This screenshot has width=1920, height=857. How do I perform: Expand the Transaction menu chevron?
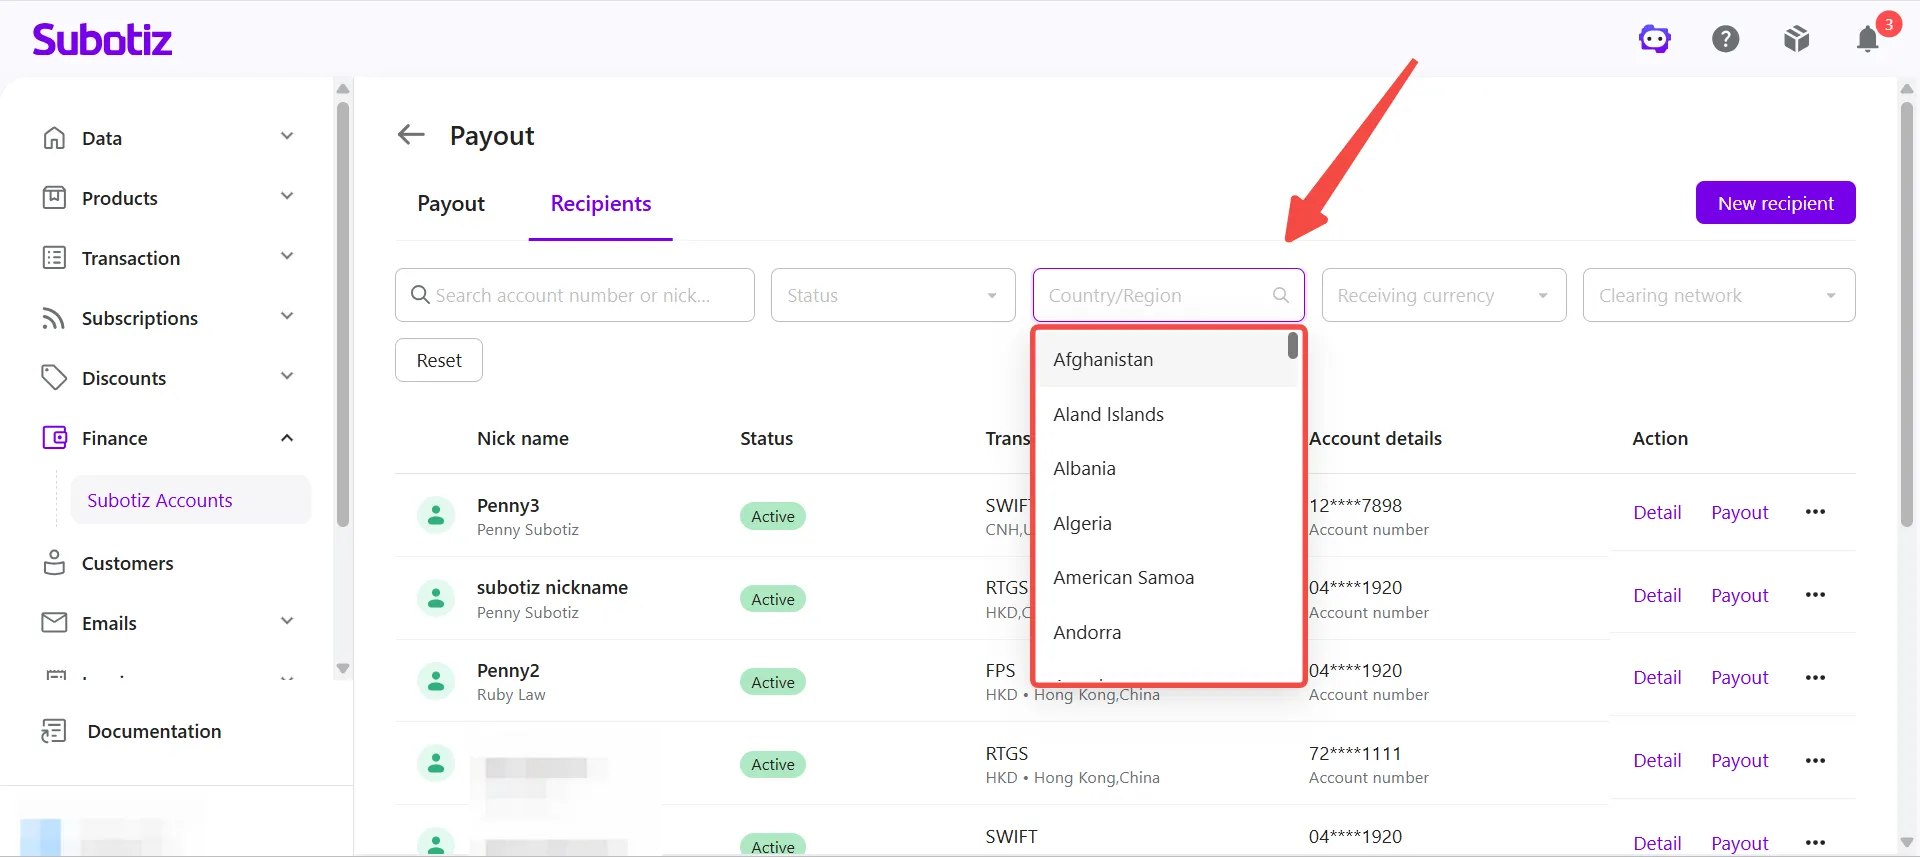[x=287, y=256]
